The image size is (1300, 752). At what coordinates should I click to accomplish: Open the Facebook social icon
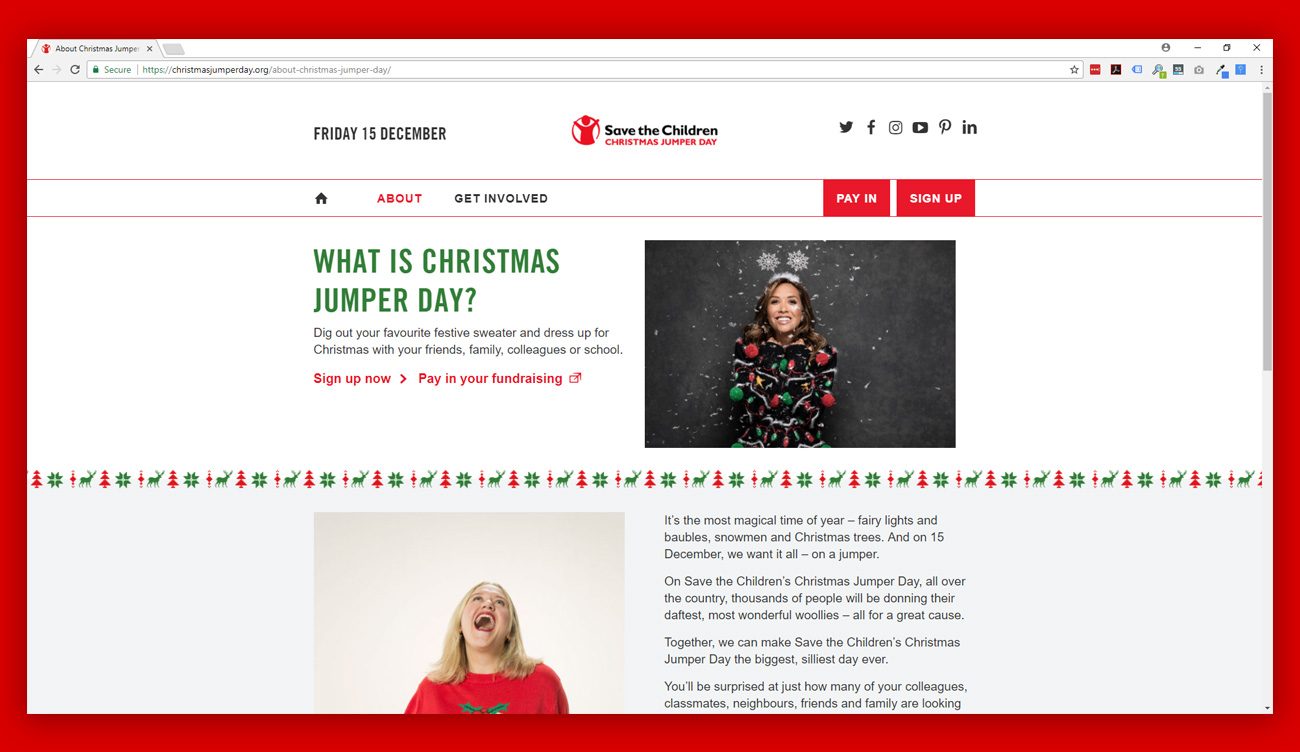coord(871,127)
